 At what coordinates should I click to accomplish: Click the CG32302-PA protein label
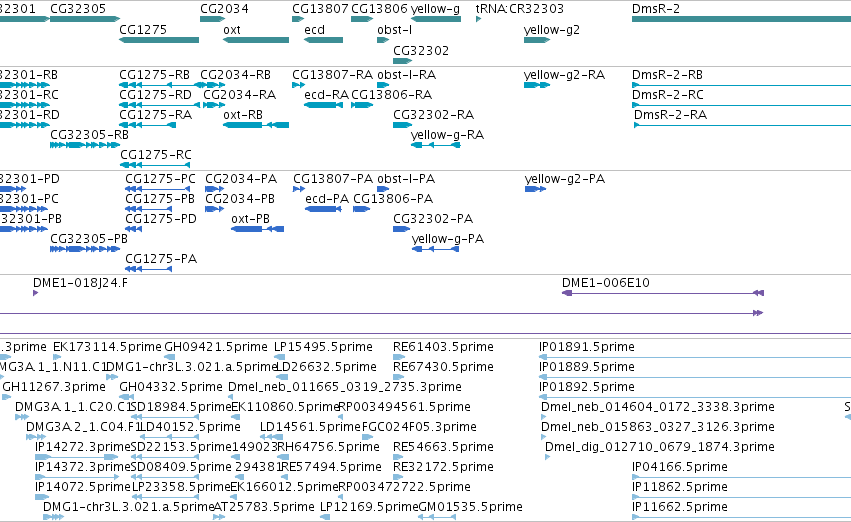pyautogui.click(x=433, y=219)
